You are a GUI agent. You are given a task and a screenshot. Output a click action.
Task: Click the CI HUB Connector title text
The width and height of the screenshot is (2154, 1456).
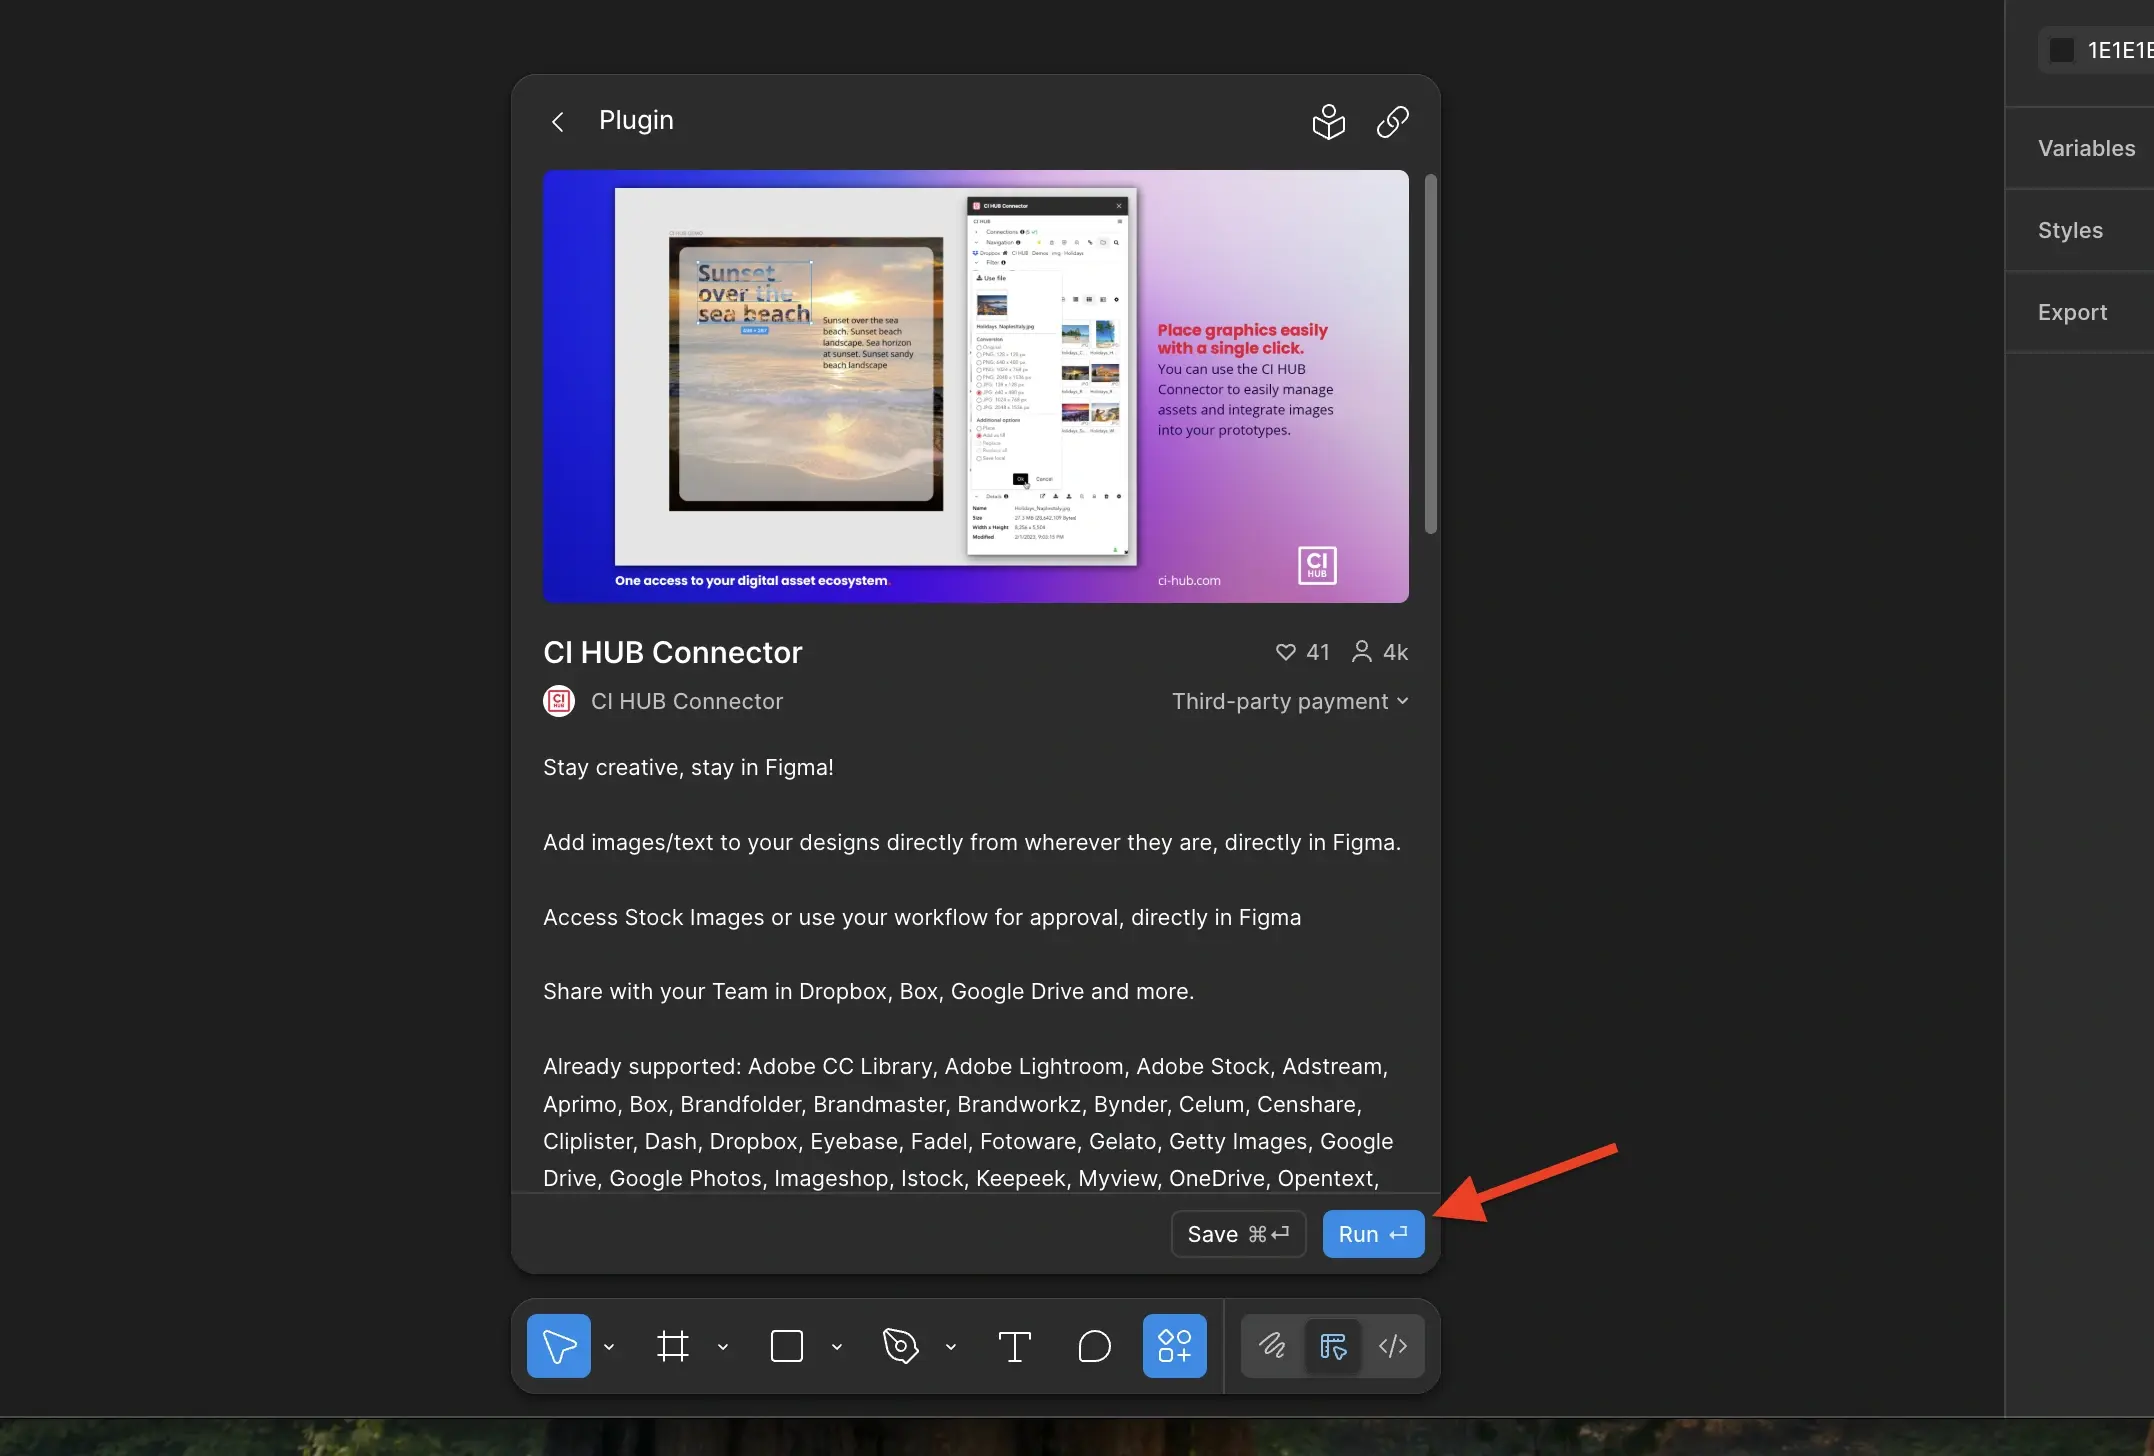672,652
